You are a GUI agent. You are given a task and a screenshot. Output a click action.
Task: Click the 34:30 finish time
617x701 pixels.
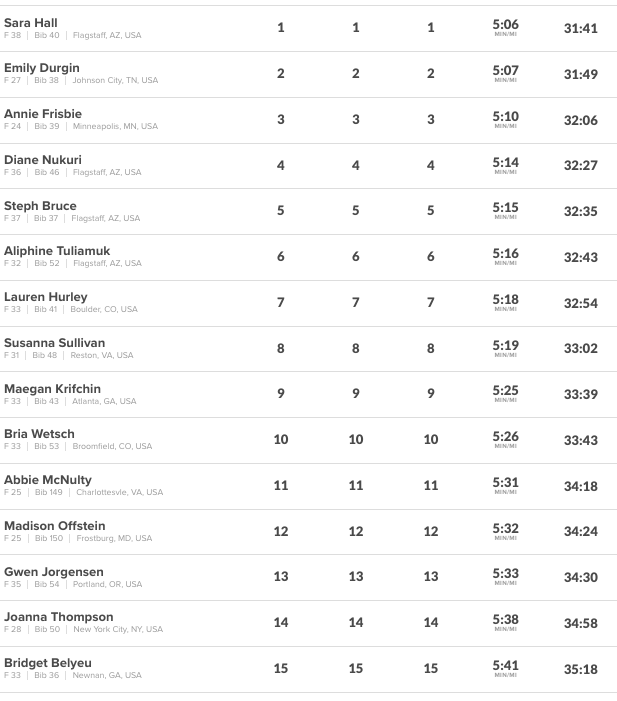tap(580, 577)
